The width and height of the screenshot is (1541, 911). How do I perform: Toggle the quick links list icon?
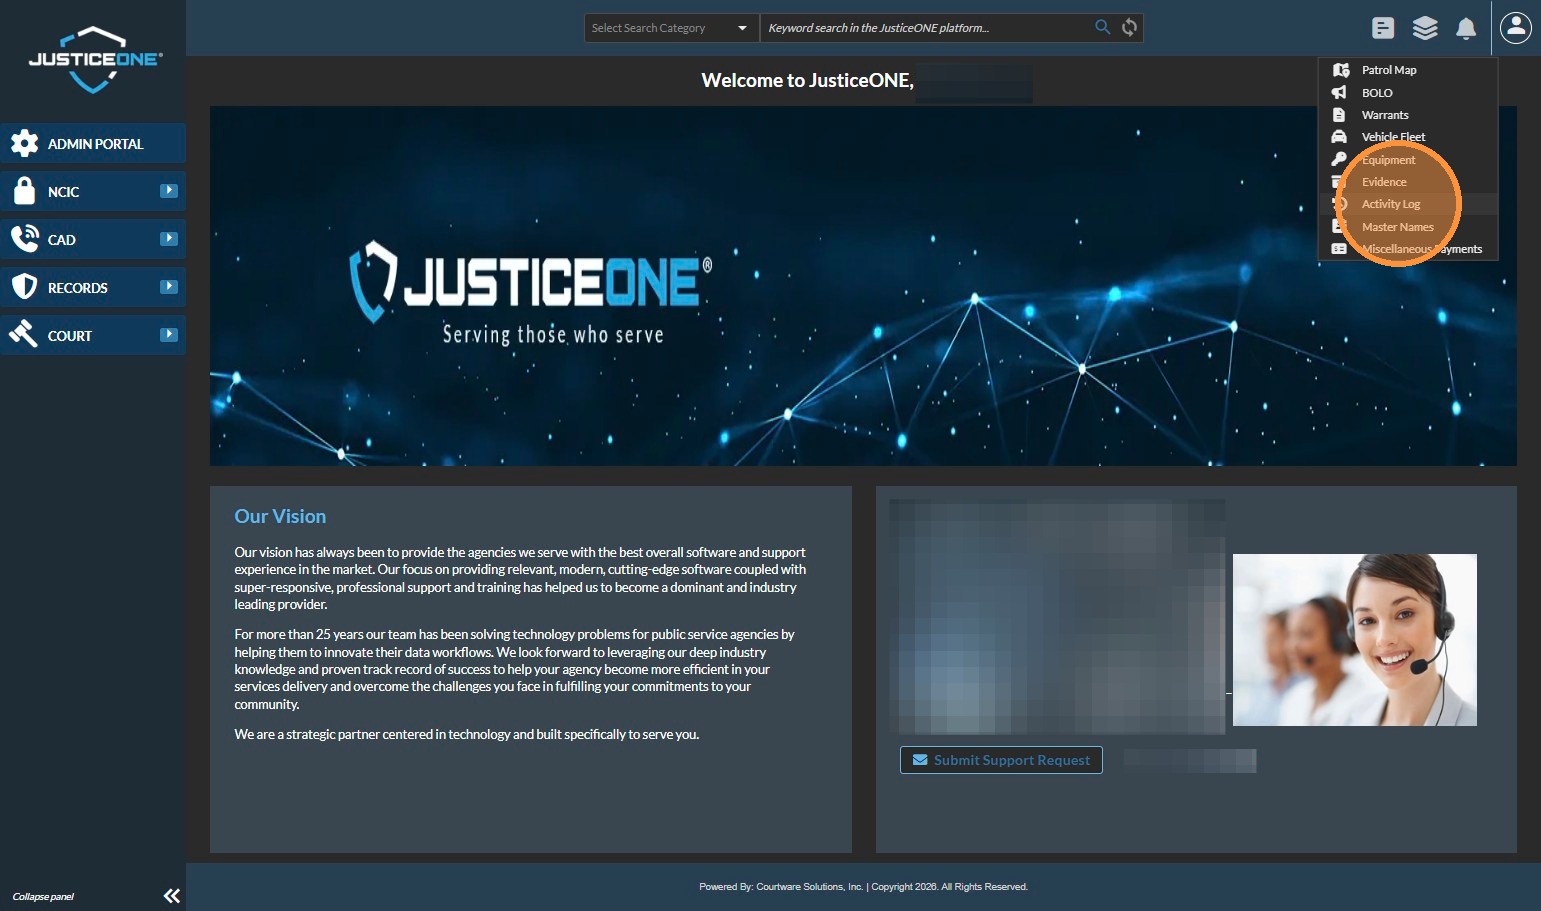pos(1383,28)
